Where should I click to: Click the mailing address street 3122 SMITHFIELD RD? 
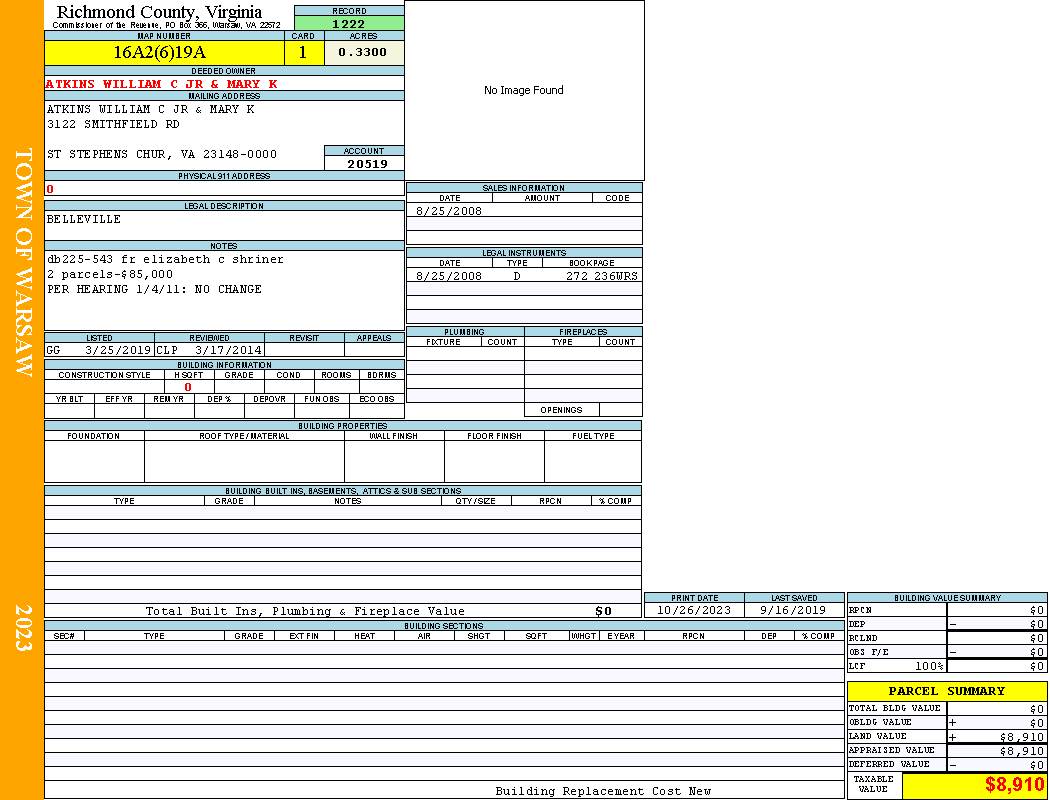pyautogui.click(x=113, y=125)
